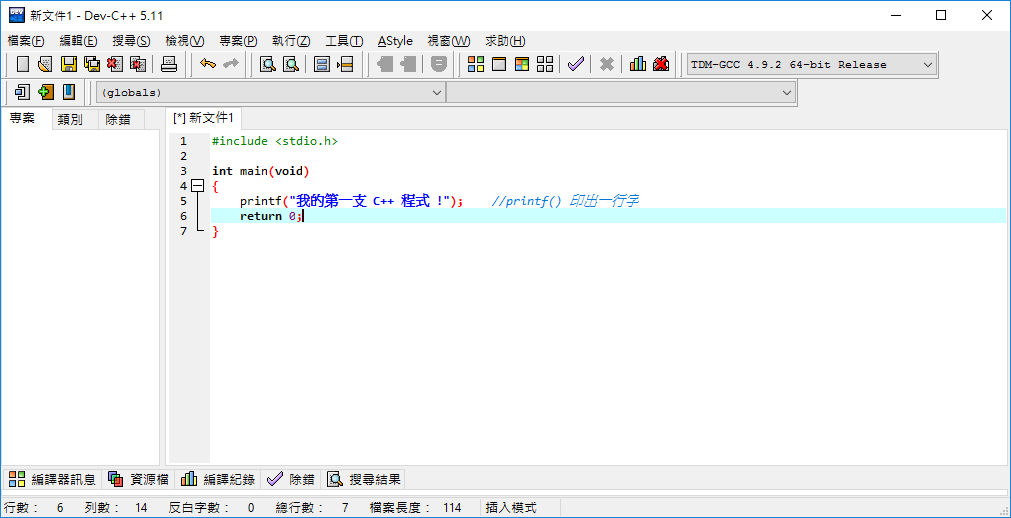This screenshot has height=518, width=1011.
Task: Open the 求助(H) menu
Action: pos(506,41)
